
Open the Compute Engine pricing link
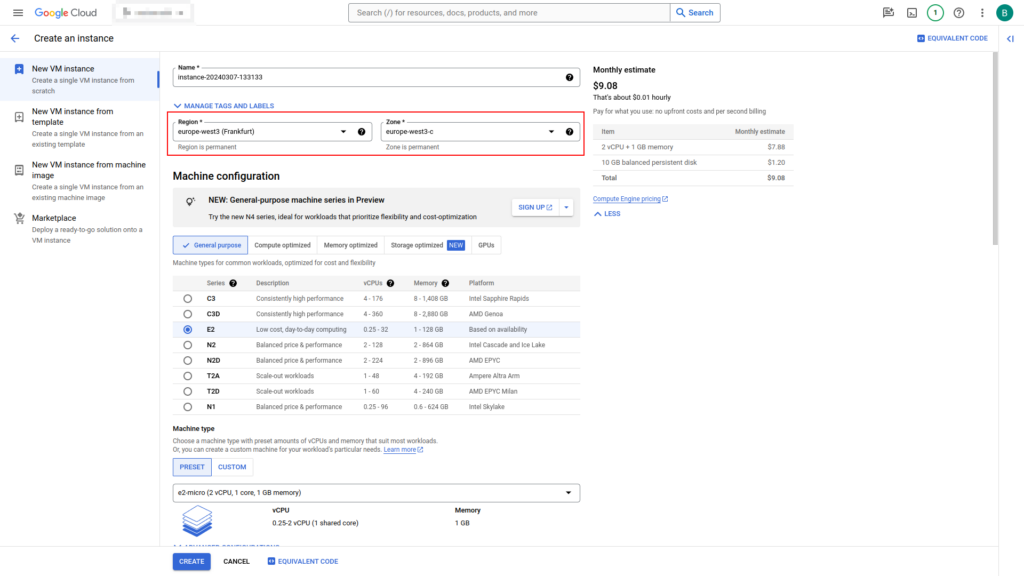tap(629, 199)
